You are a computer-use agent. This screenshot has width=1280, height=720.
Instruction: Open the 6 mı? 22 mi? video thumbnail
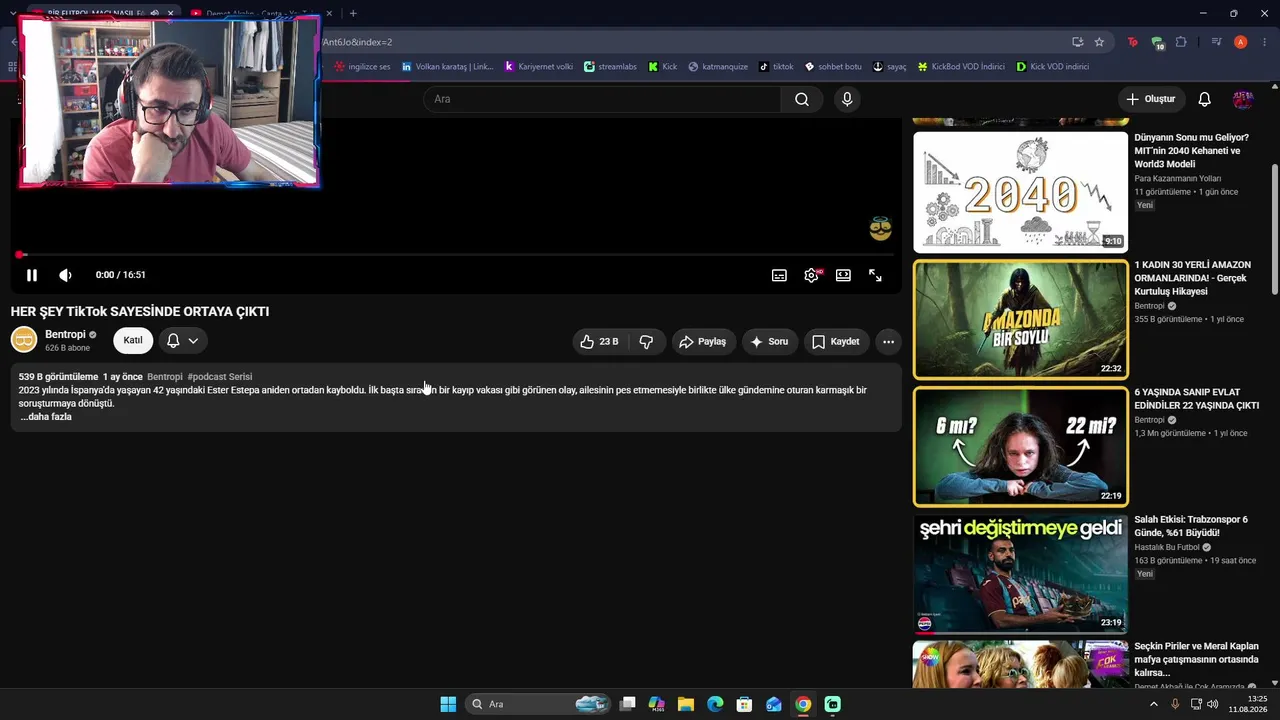pos(1020,446)
